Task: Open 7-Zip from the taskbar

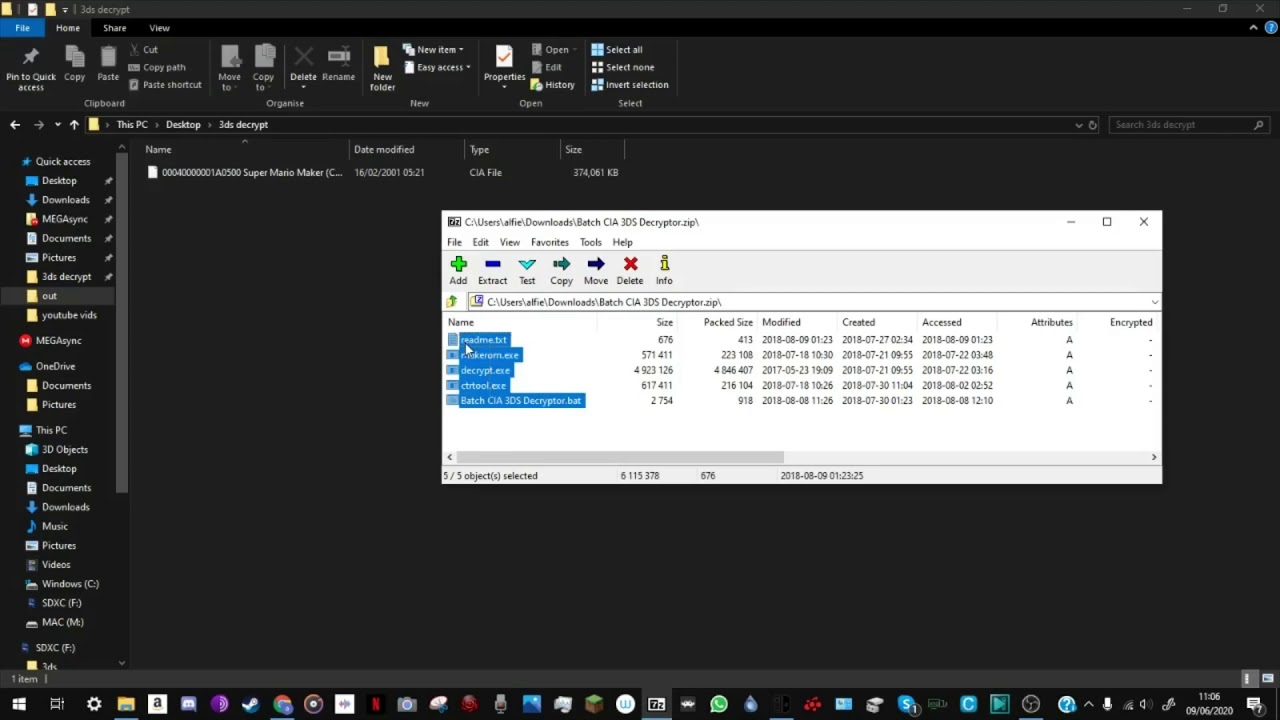Action: 656,704
